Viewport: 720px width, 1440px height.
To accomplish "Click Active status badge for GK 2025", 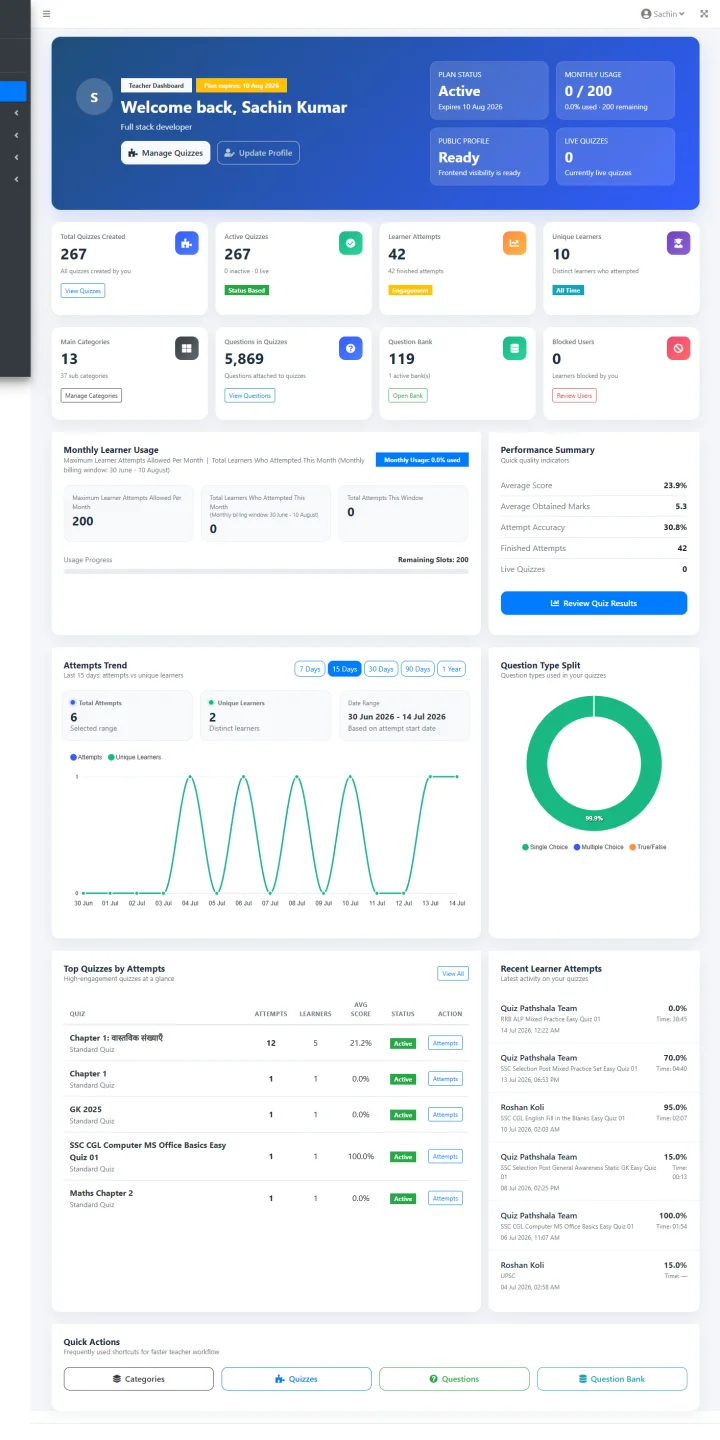I will pyautogui.click(x=403, y=1115).
